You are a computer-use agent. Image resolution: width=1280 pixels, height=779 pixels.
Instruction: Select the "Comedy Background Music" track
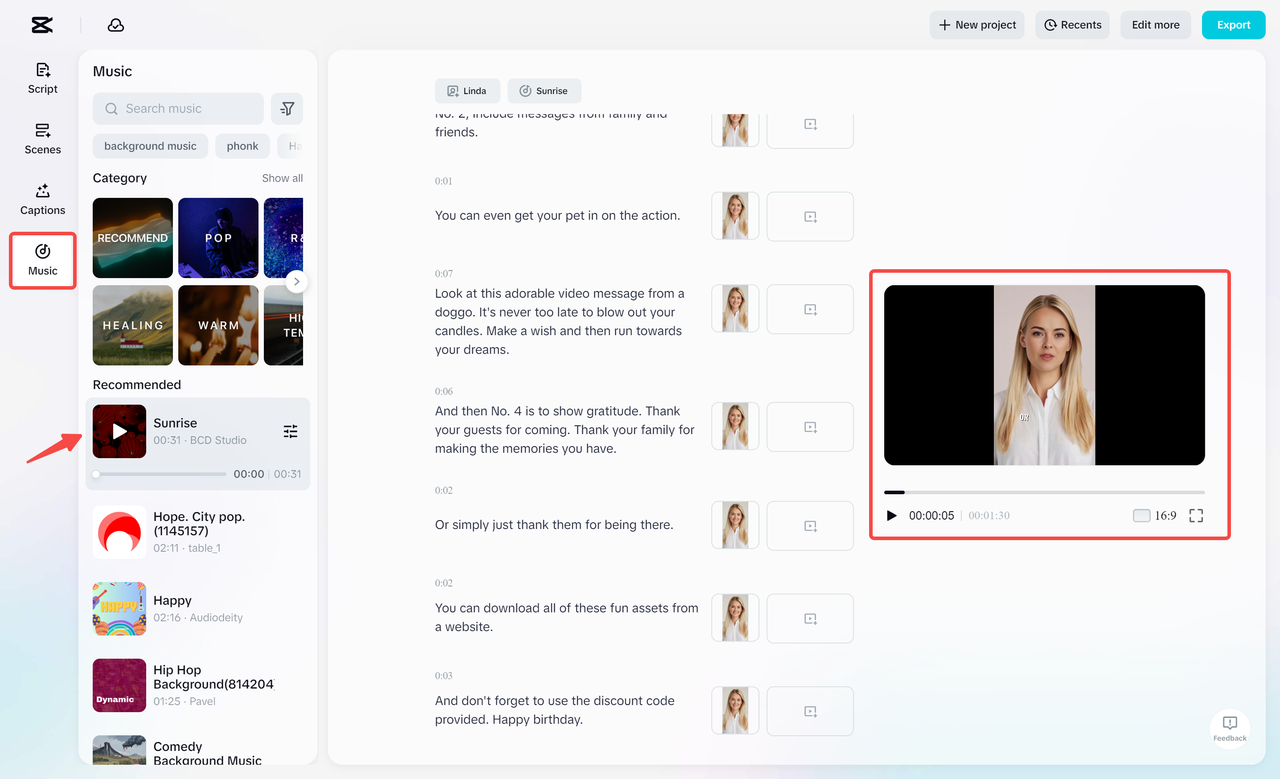tap(198, 751)
